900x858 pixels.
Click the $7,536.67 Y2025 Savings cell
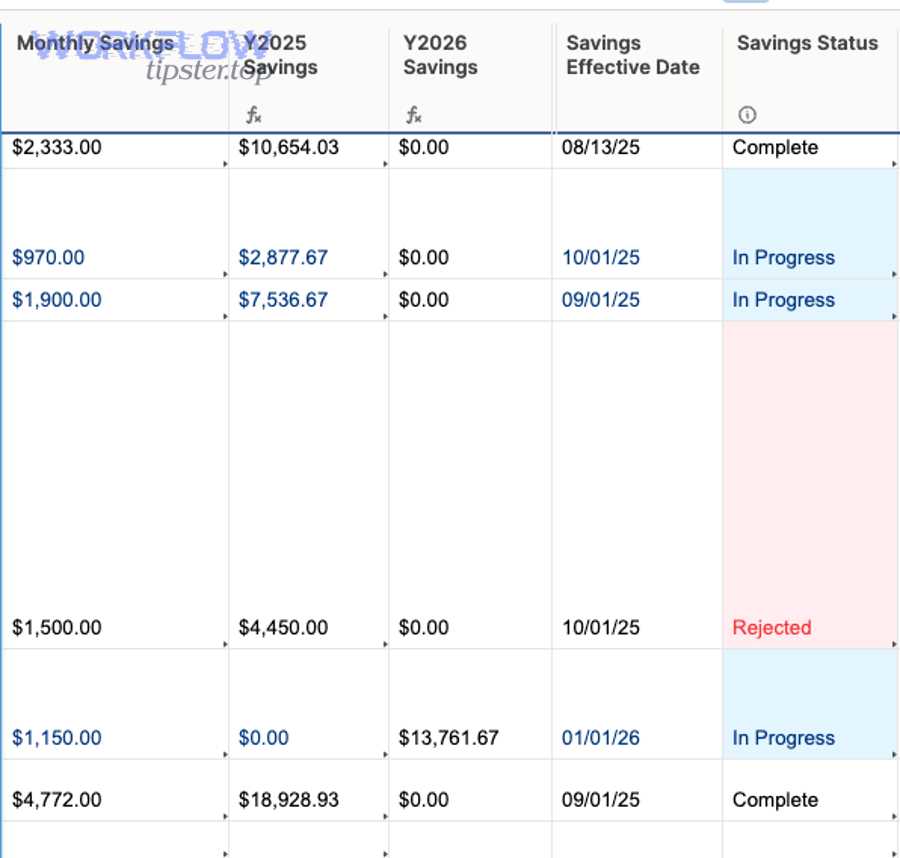283,300
